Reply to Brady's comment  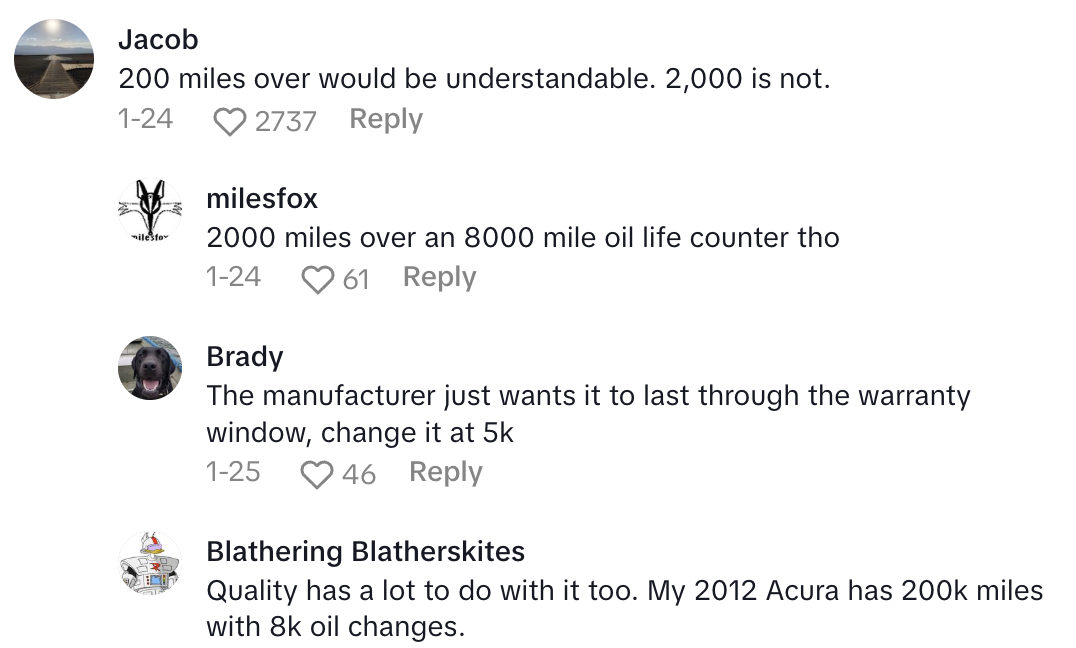click(x=445, y=472)
